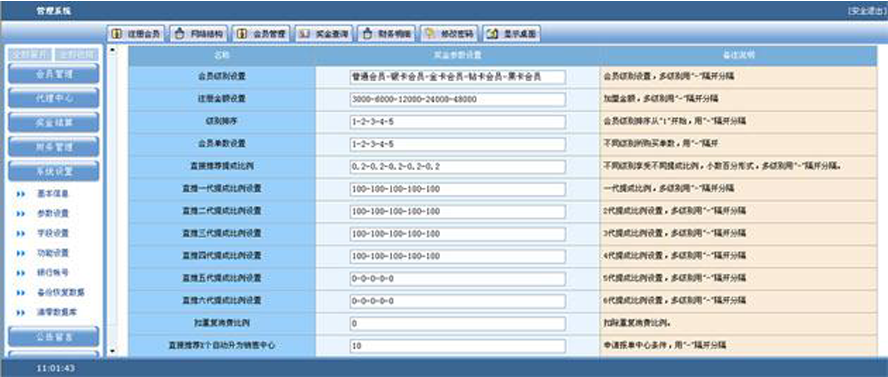The image size is (888, 377).
Task: Click double-arrow icon beside 基本信息
Action: [x=21, y=194]
